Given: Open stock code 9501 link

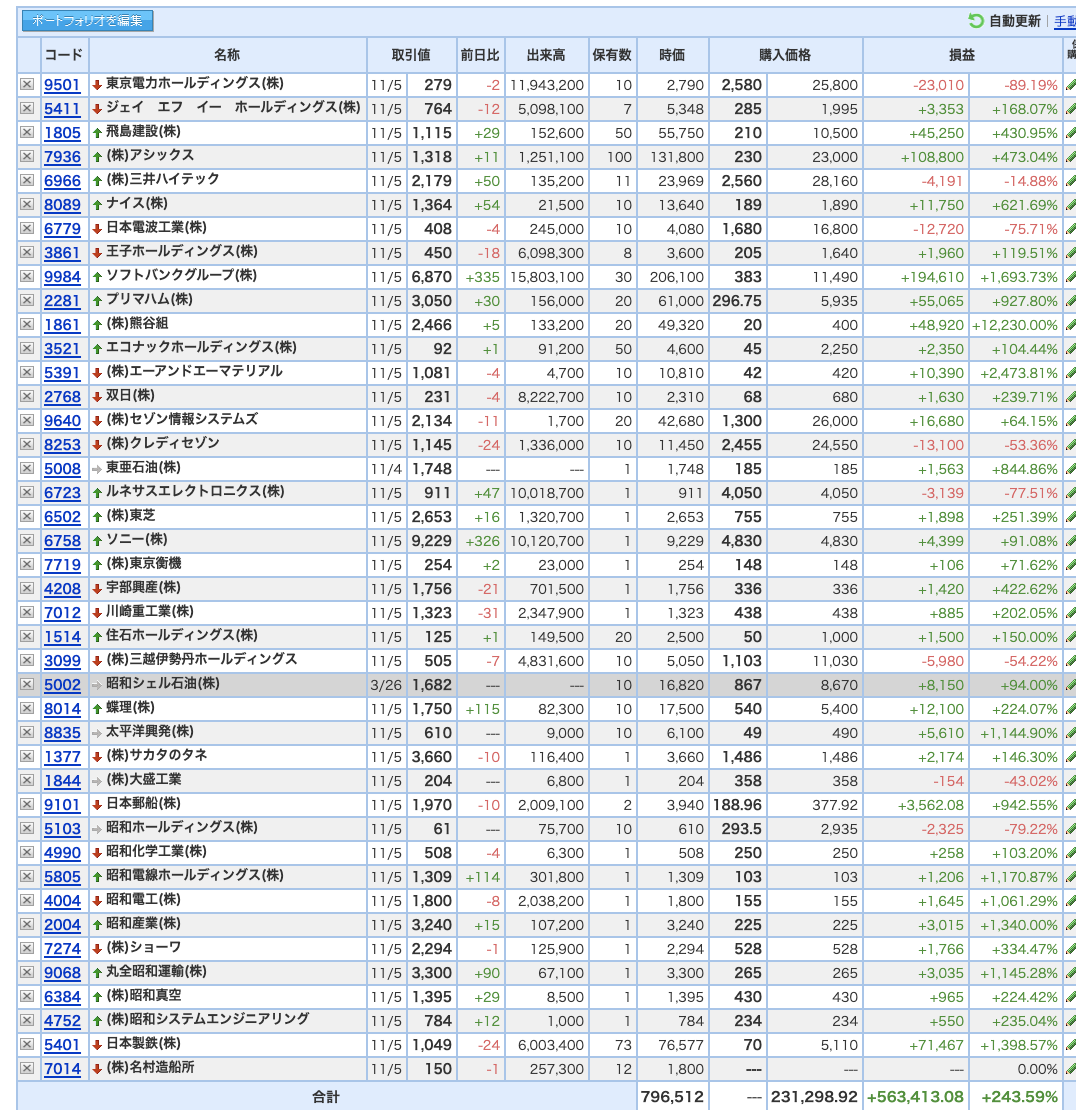Looking at the screenshot, I should click(62, 85).
